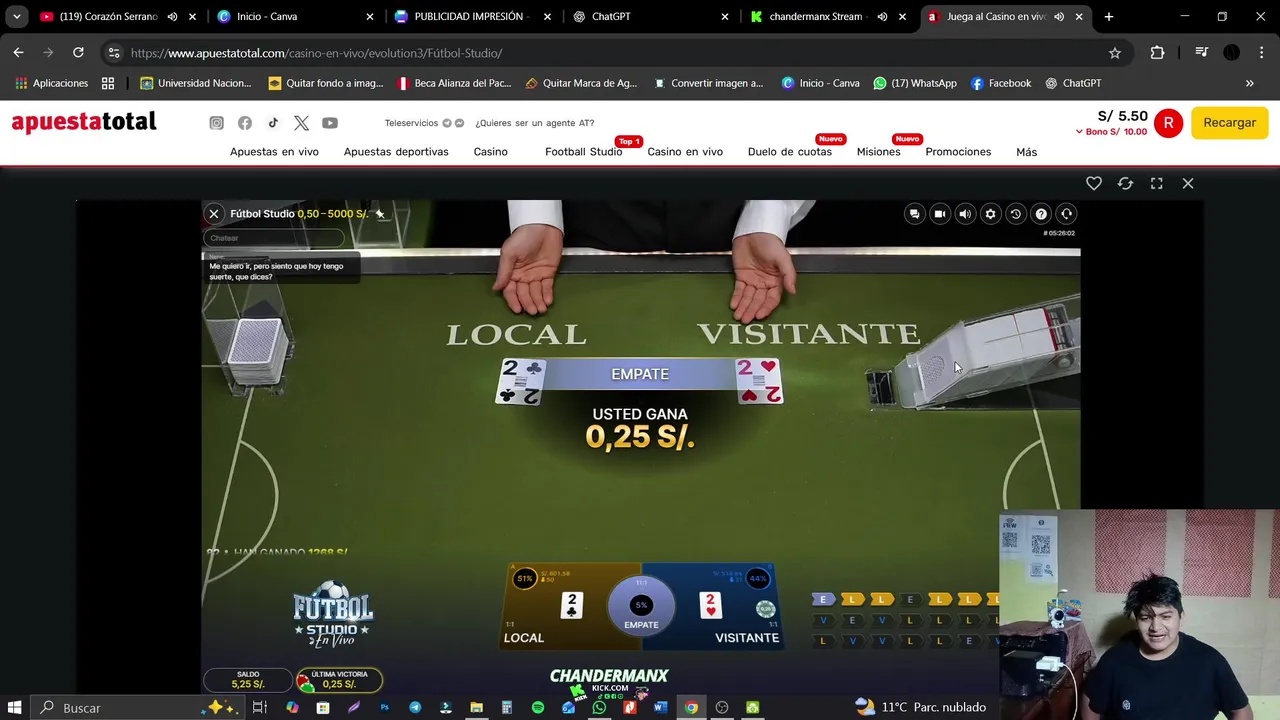
Task: Enter fullscreen mode for the game
Action: tap(1156, 183)
